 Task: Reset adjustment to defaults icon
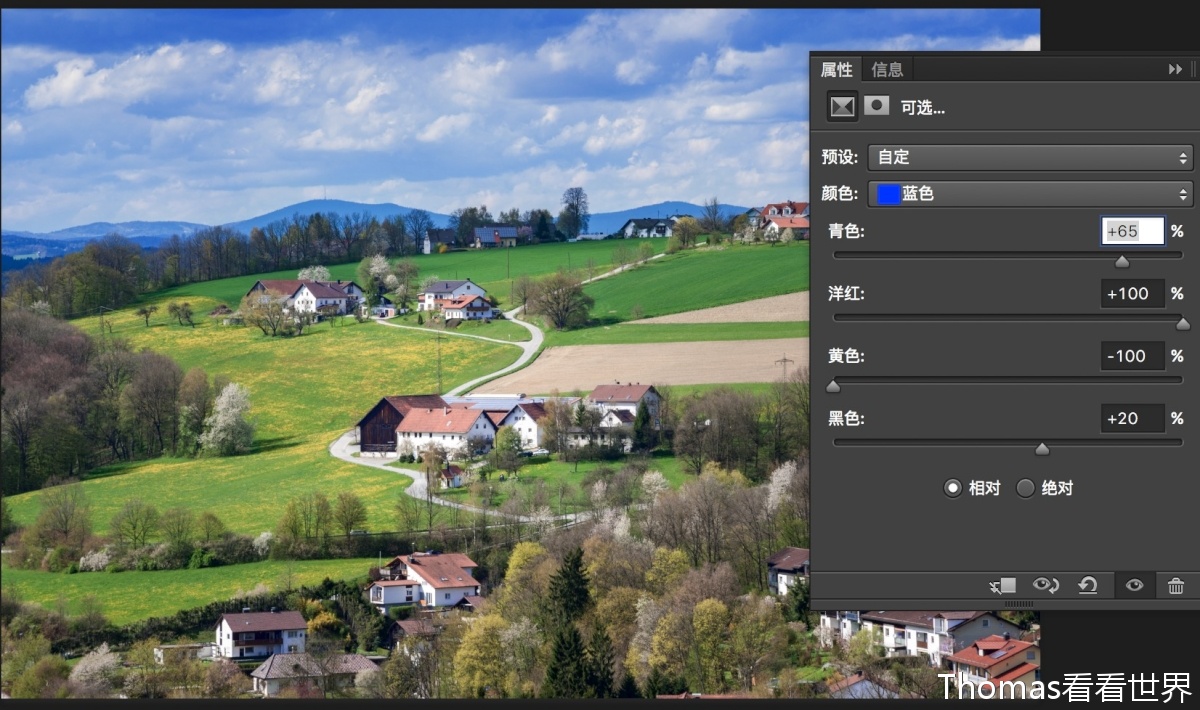tap(1089, 585)
